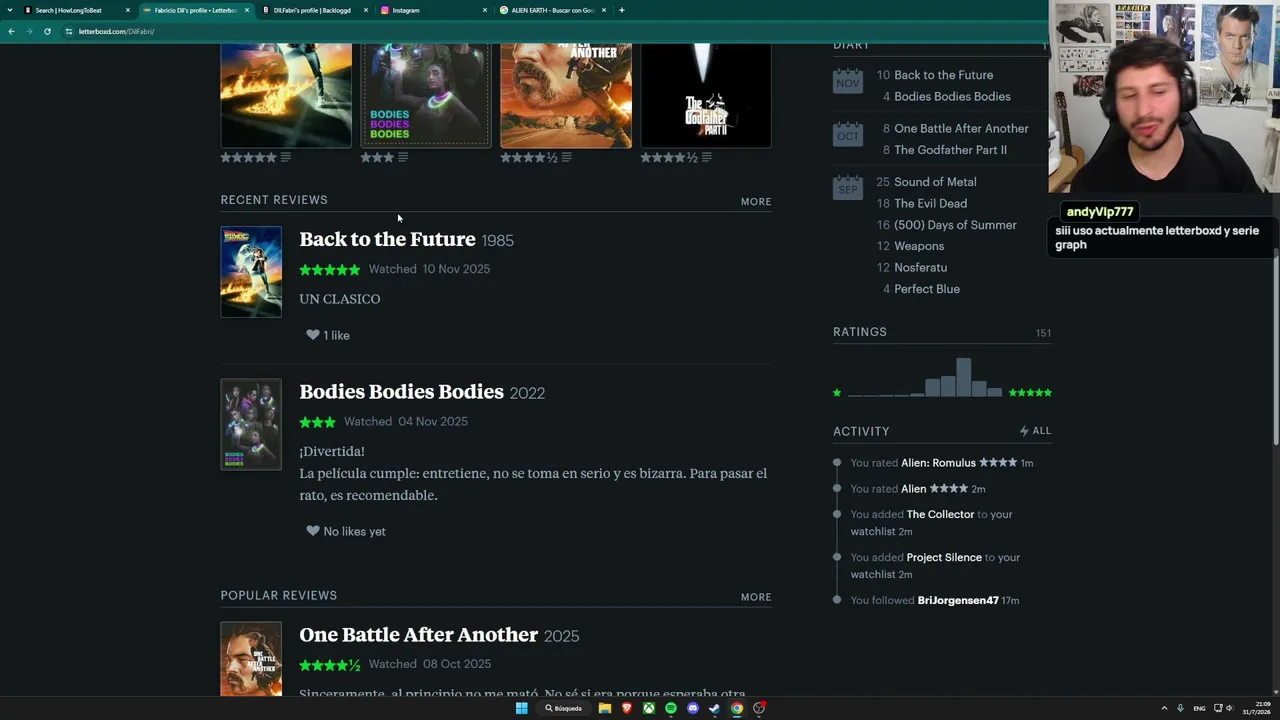Open Project Silence in activity feed
This screenshot has height=720, width=1280.
pyautogui.click(x=944, y=557)
